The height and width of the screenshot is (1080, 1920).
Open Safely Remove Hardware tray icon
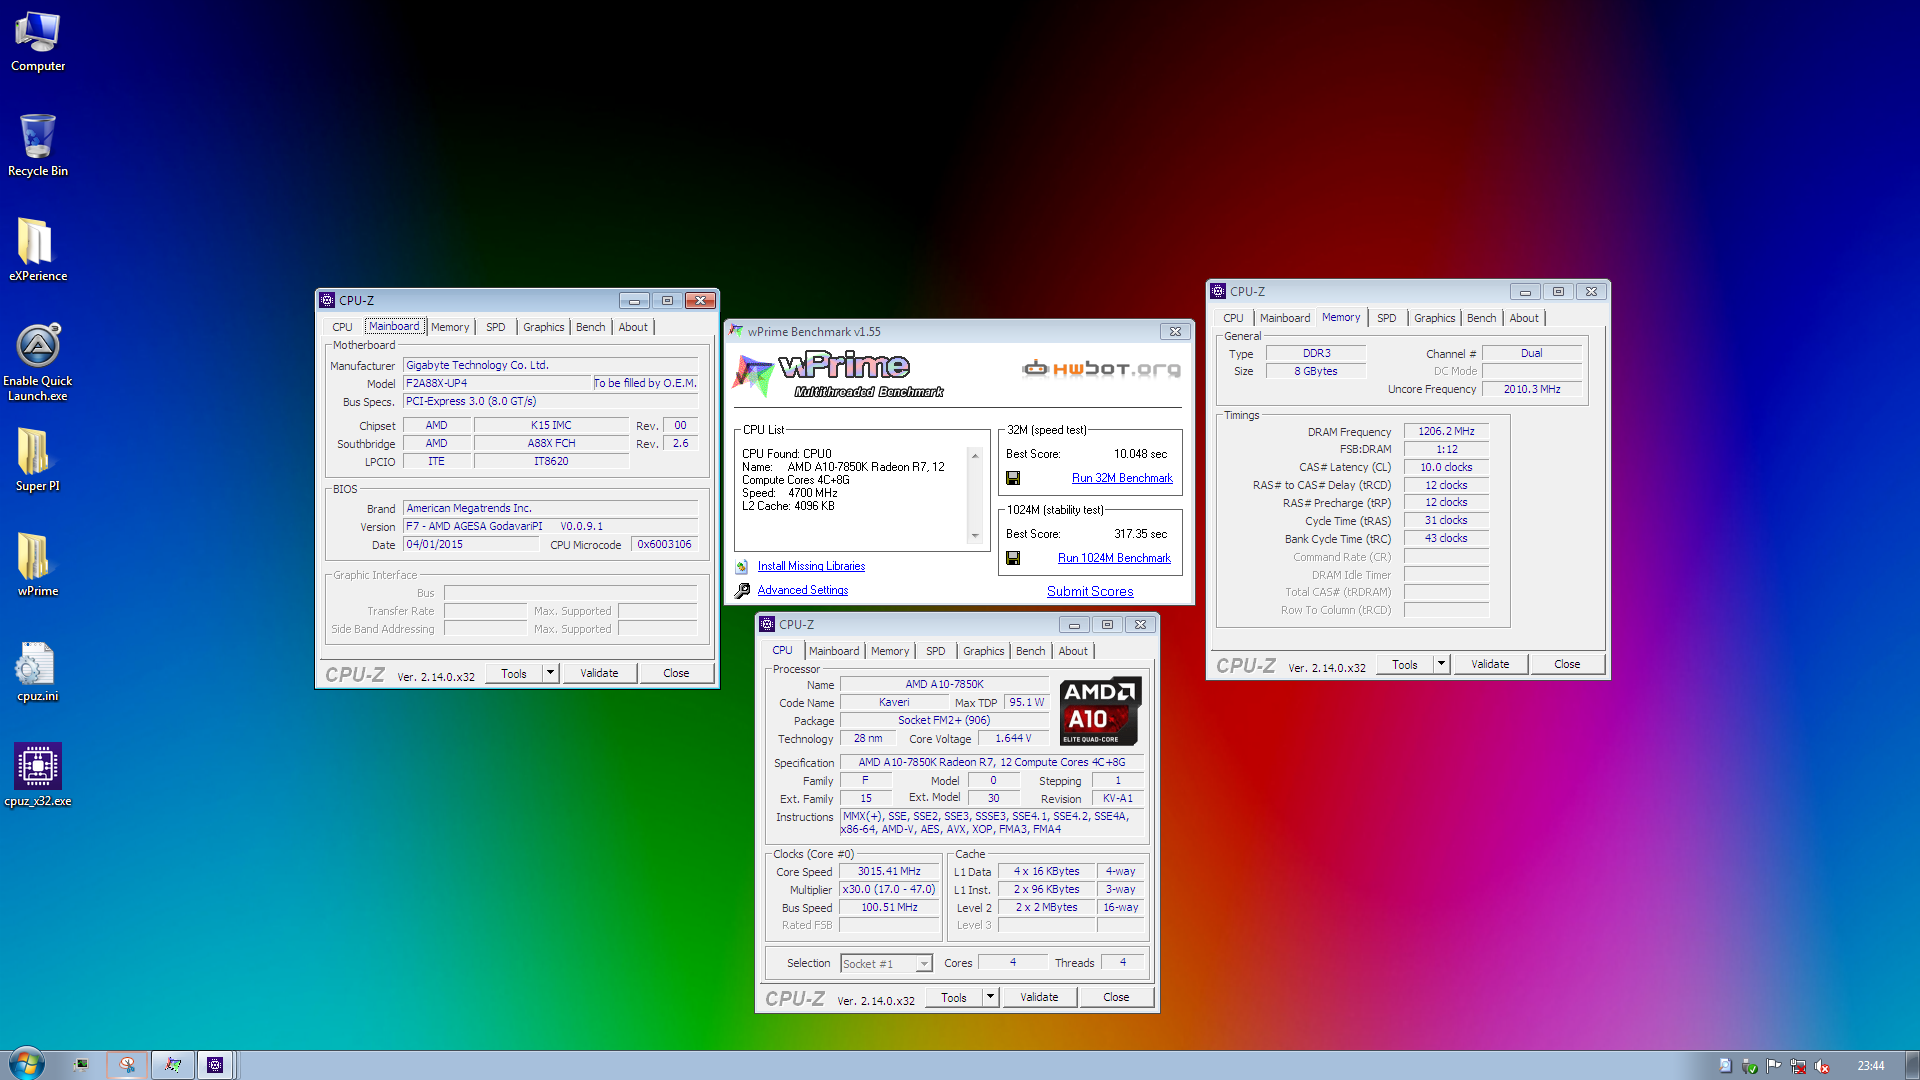[x=1749, y=1066]
